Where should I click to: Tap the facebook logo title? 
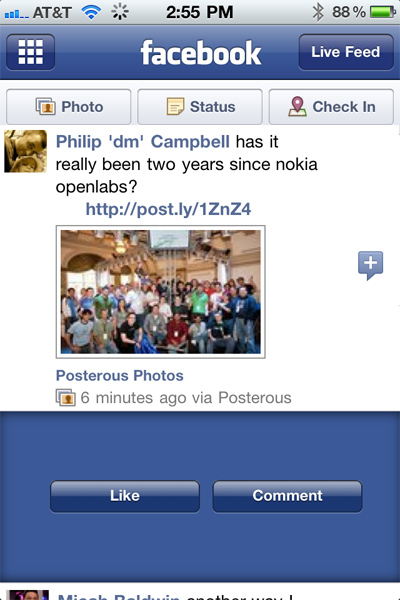(201, 53)
